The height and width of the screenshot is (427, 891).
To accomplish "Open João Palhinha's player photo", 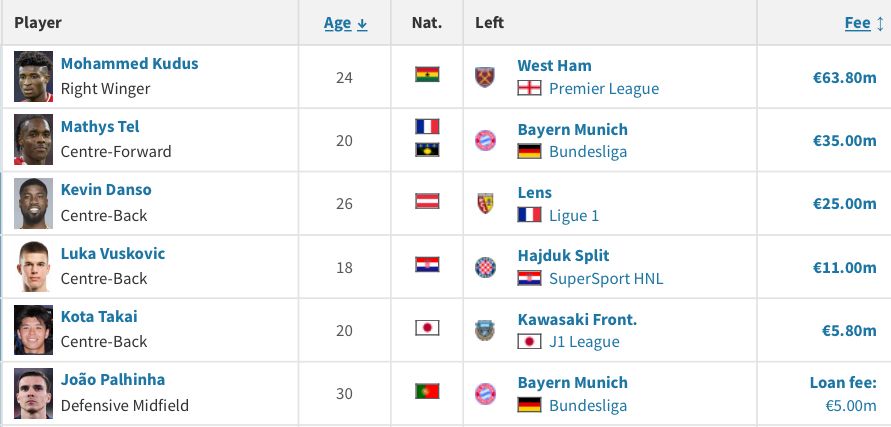I will 34,393.
